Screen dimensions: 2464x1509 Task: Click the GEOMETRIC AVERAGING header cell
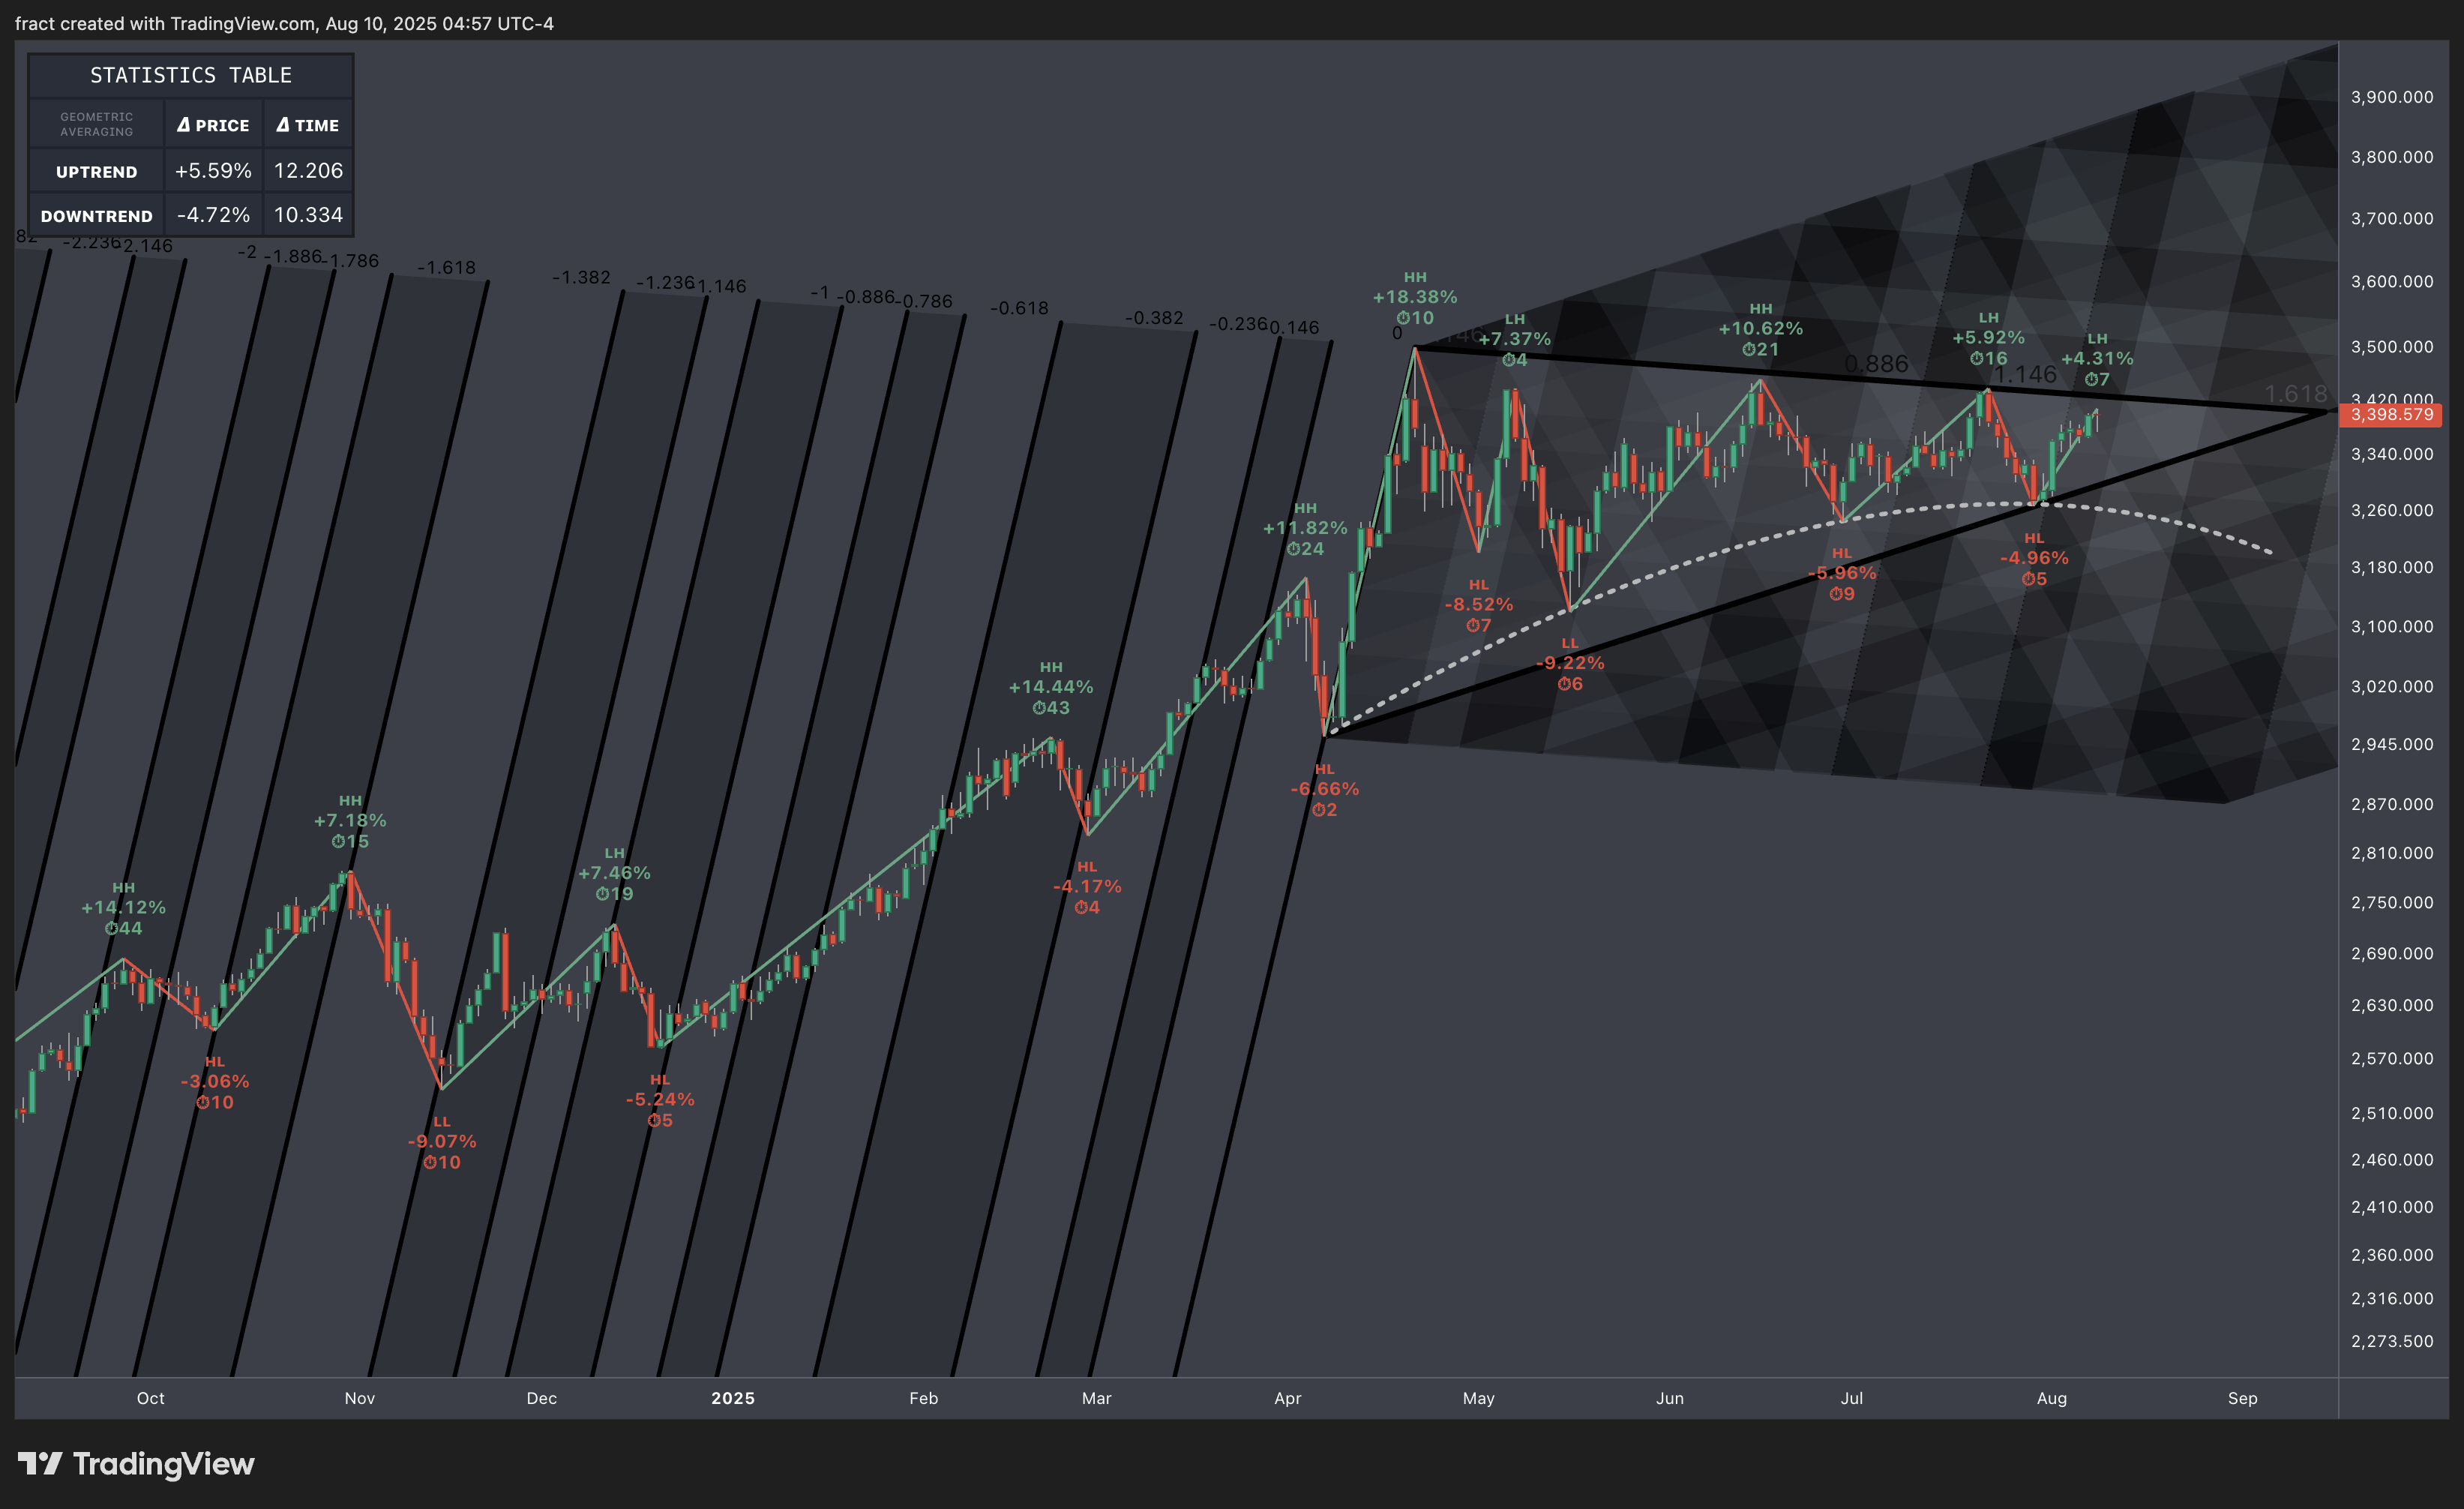(96, 124)
